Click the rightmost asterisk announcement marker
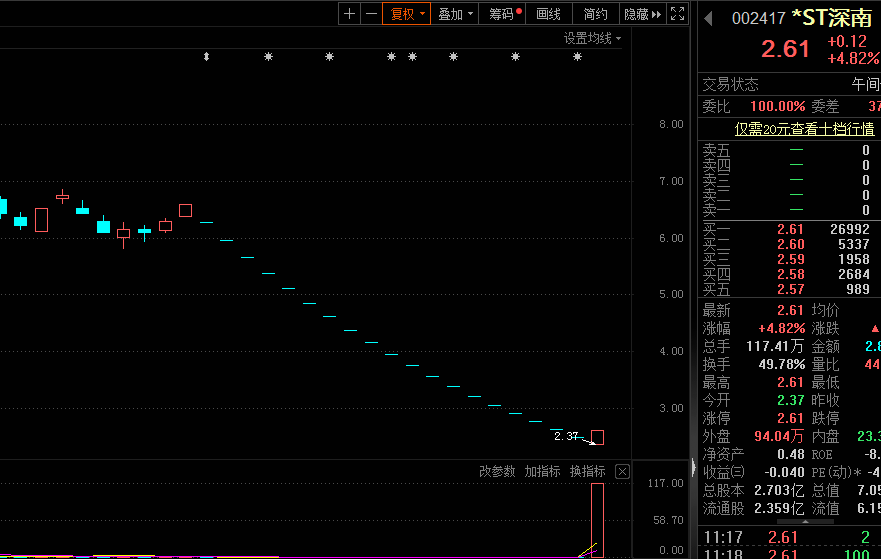The height and width of the screenshot is (559, 881). coord(577,57)
